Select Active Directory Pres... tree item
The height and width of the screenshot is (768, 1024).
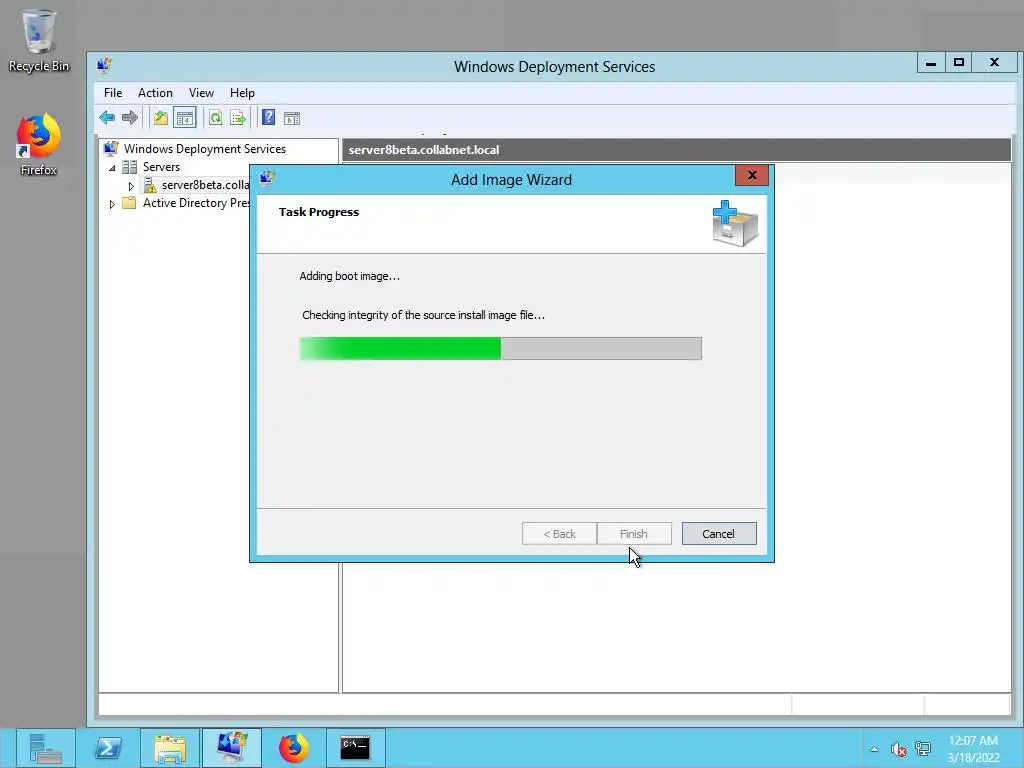(x=196, y=203)
